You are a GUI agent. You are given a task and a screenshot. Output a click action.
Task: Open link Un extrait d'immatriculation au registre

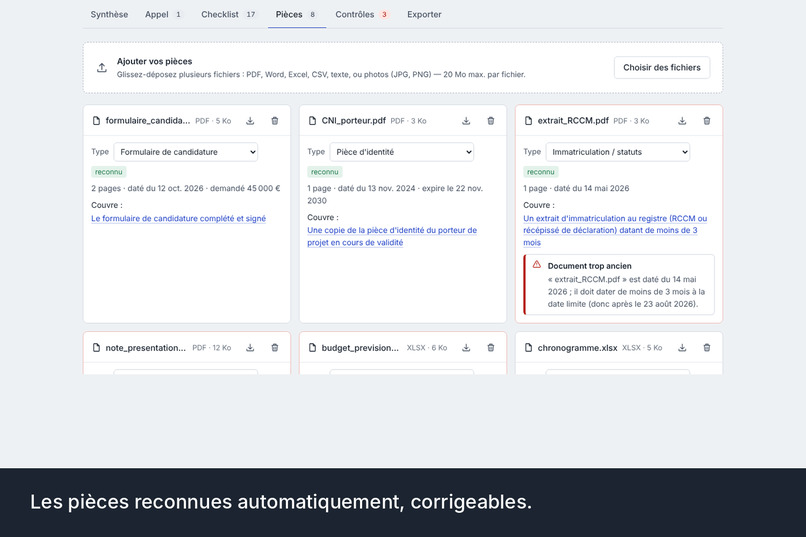coord(615,230)
